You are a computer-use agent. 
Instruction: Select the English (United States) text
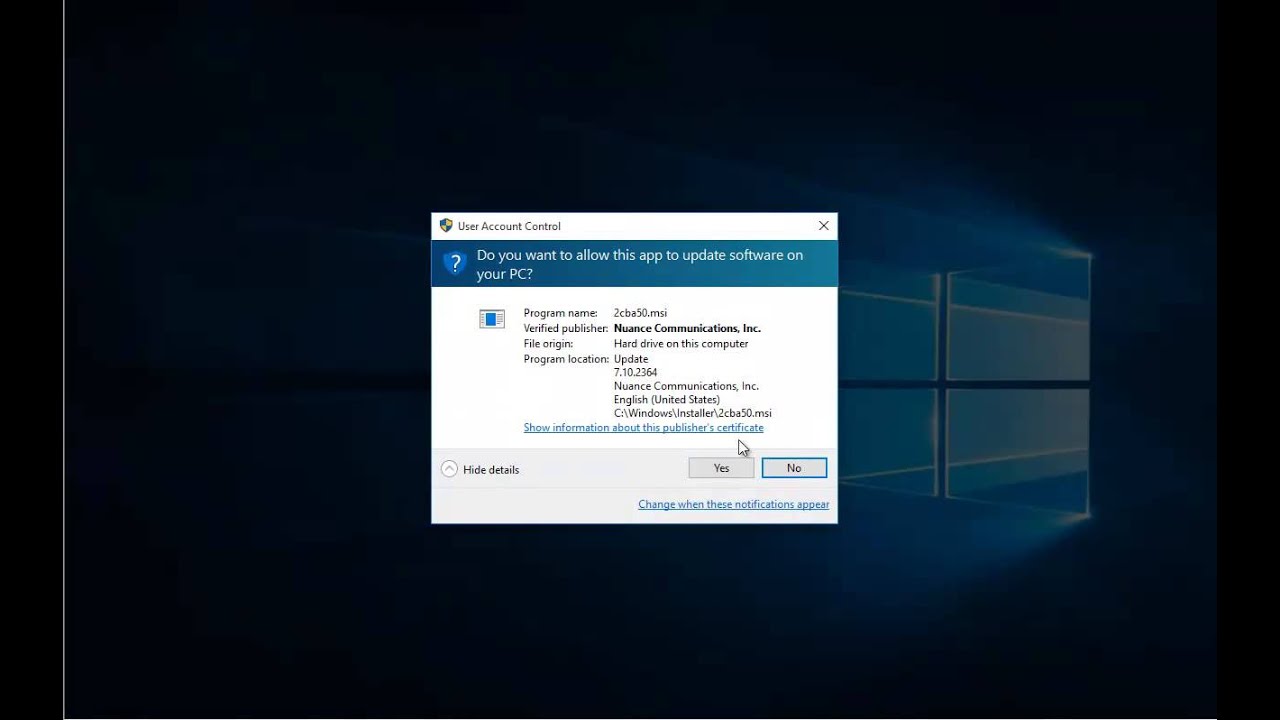tap(667, 400)
